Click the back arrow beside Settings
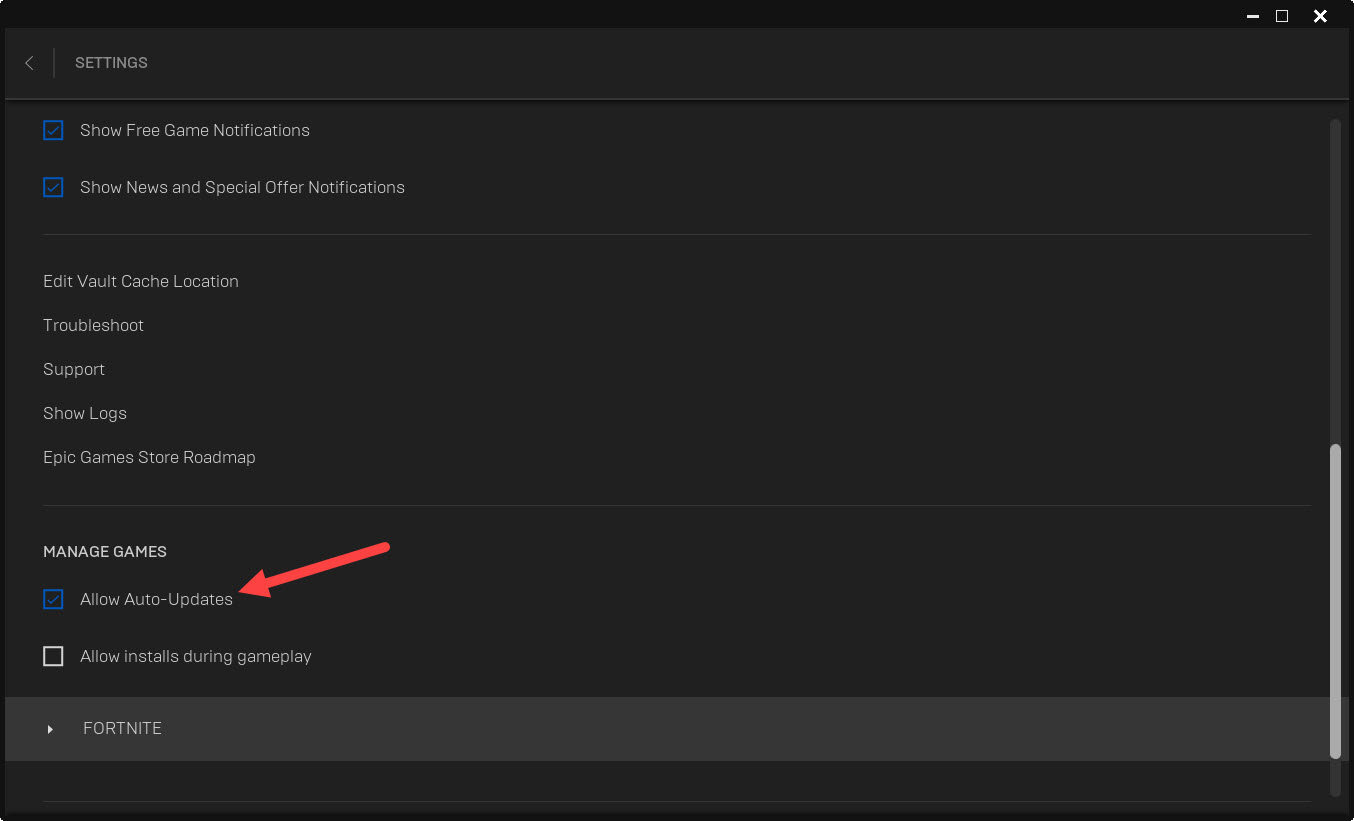1354x821 pixels. pos(29,63)
